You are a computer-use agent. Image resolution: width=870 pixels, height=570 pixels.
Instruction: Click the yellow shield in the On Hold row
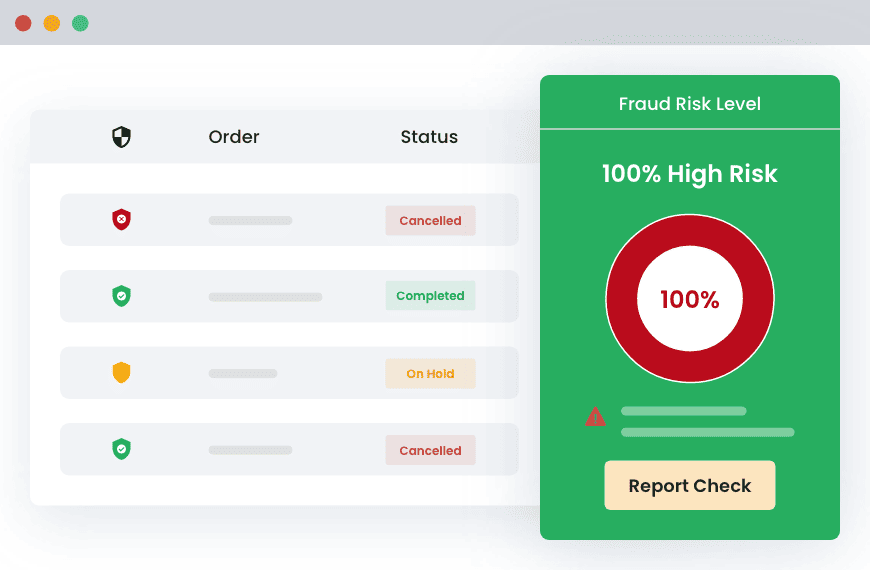pos(121,373)
